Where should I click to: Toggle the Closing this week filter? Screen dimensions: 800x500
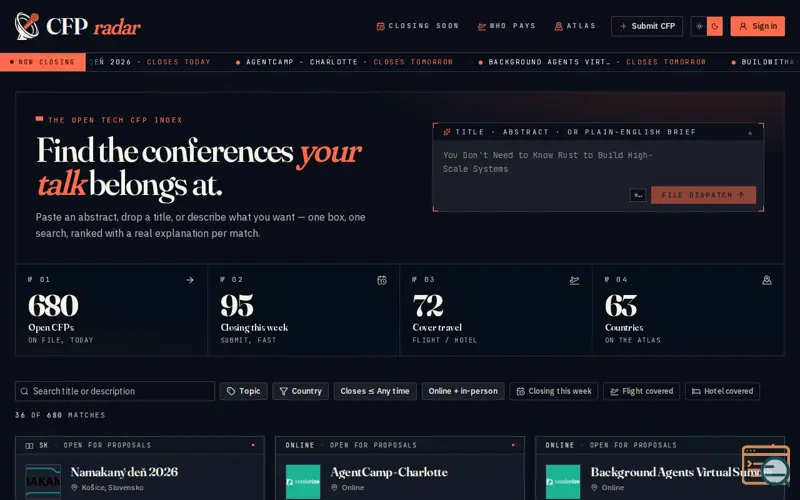click(554, 391)
